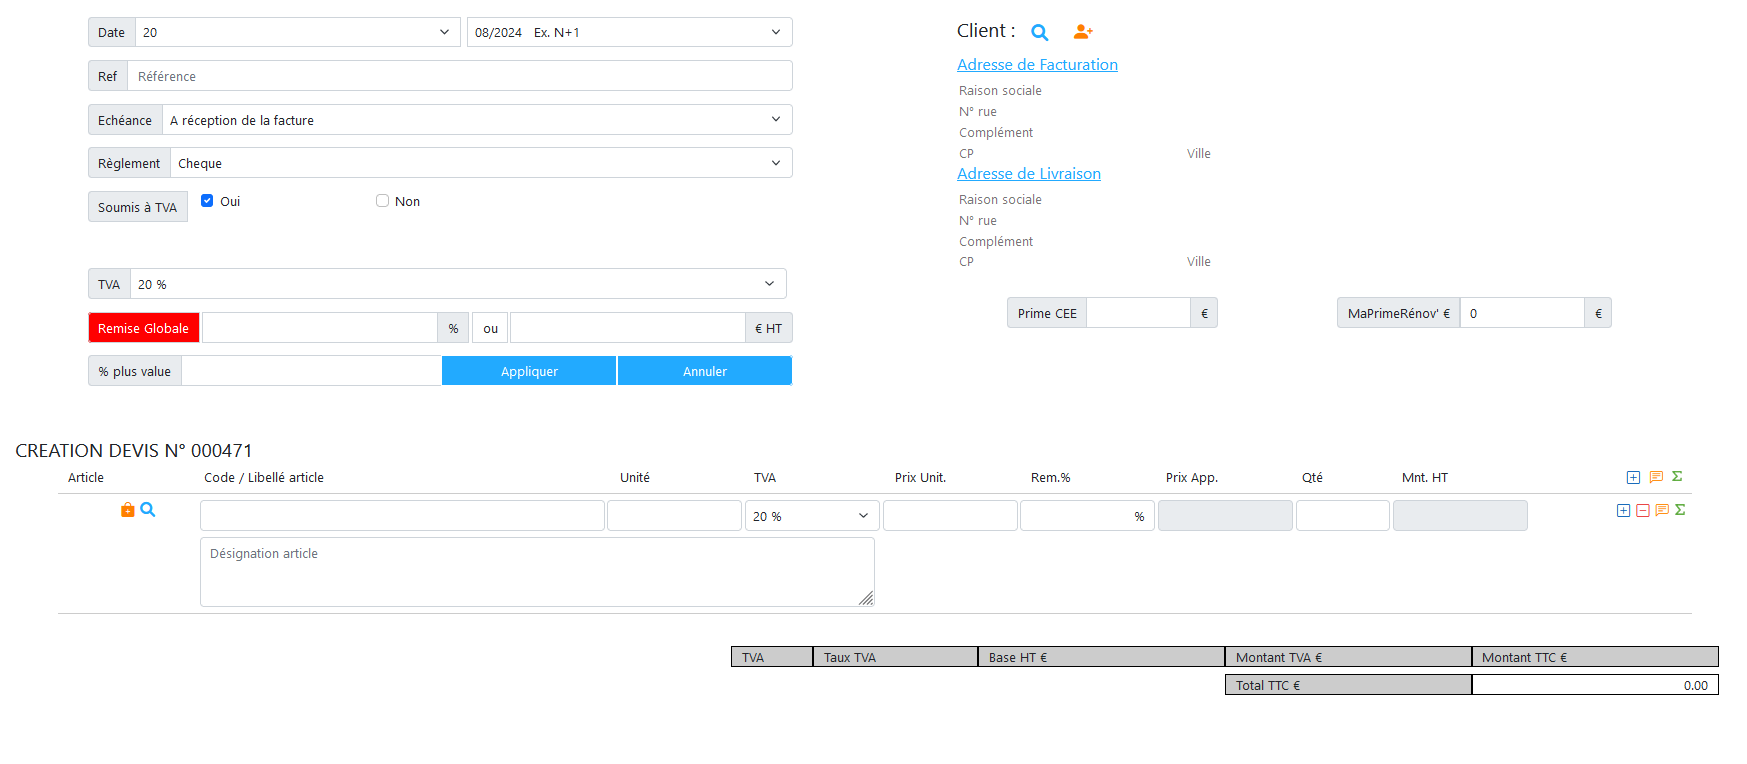Insert subtotal from the article row sigma icon
This screenshot has width=1747, height=764.
[x=1680, y=510]
